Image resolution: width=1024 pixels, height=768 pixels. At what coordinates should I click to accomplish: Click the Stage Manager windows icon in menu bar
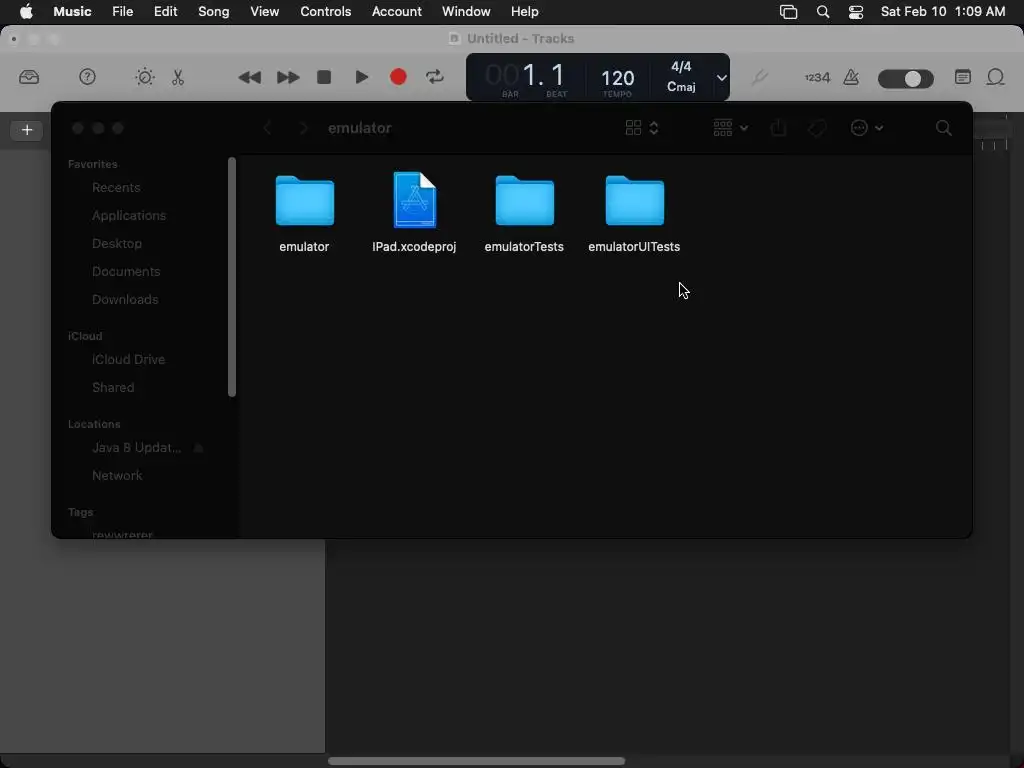point(788,12)
